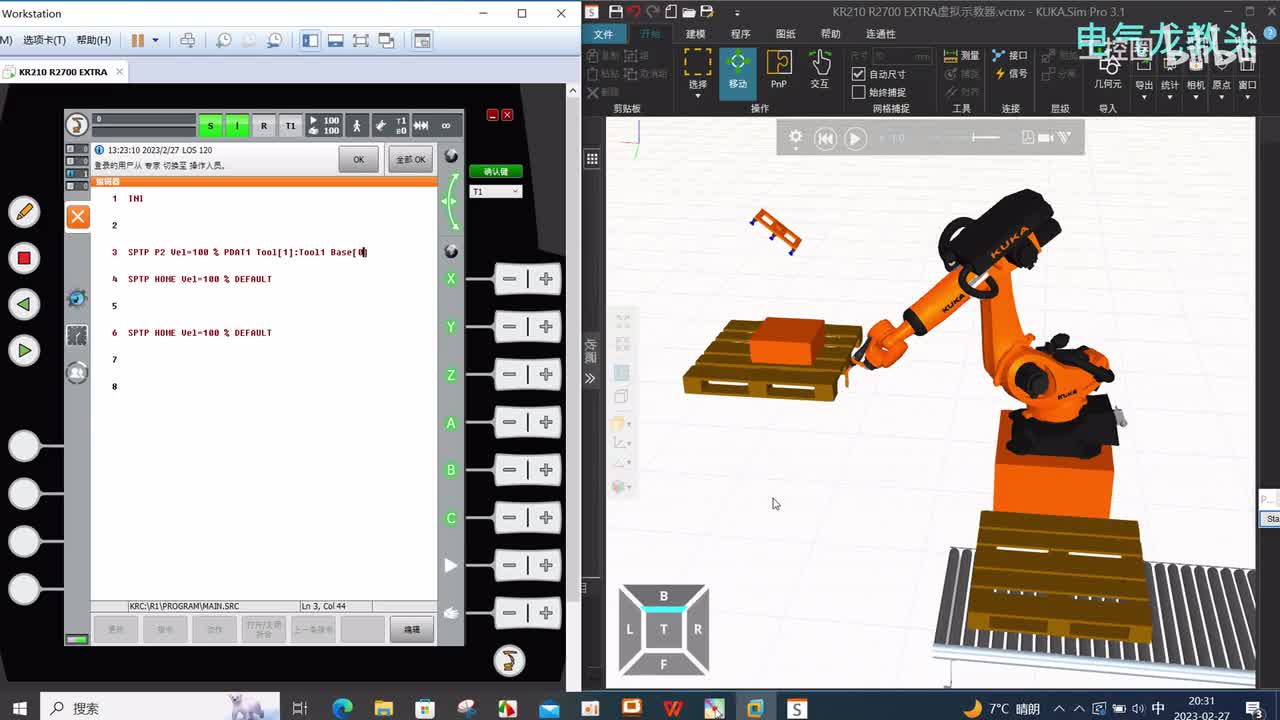This screenshot has height=720, width=1280.
Task: Play the simulation in the 3D view
Action: click(x=855, y=139)
